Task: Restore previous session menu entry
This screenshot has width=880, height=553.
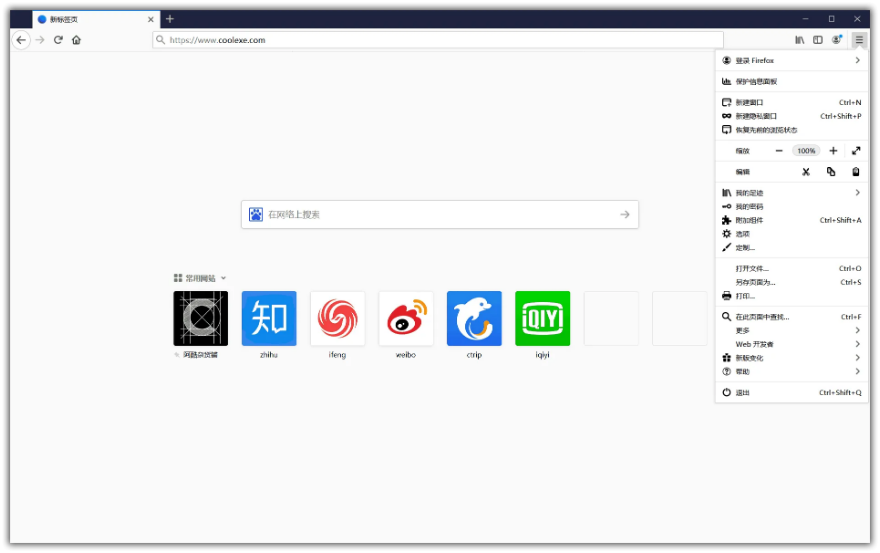Action: [791, 130]
